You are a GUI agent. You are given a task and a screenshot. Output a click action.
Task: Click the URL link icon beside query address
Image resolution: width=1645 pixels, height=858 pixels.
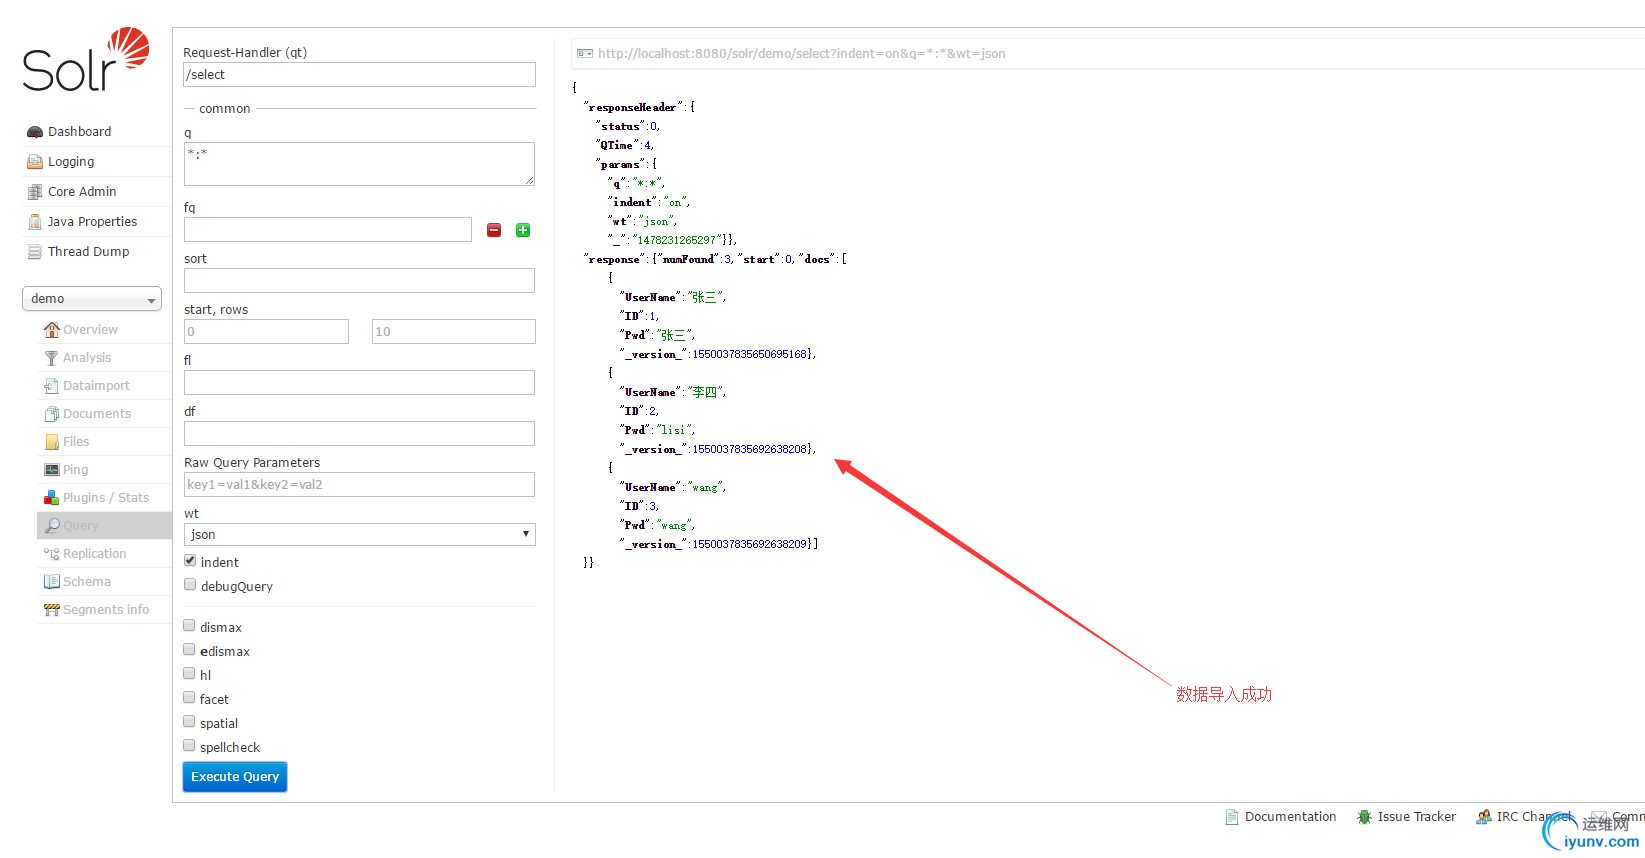coord(585,54)
